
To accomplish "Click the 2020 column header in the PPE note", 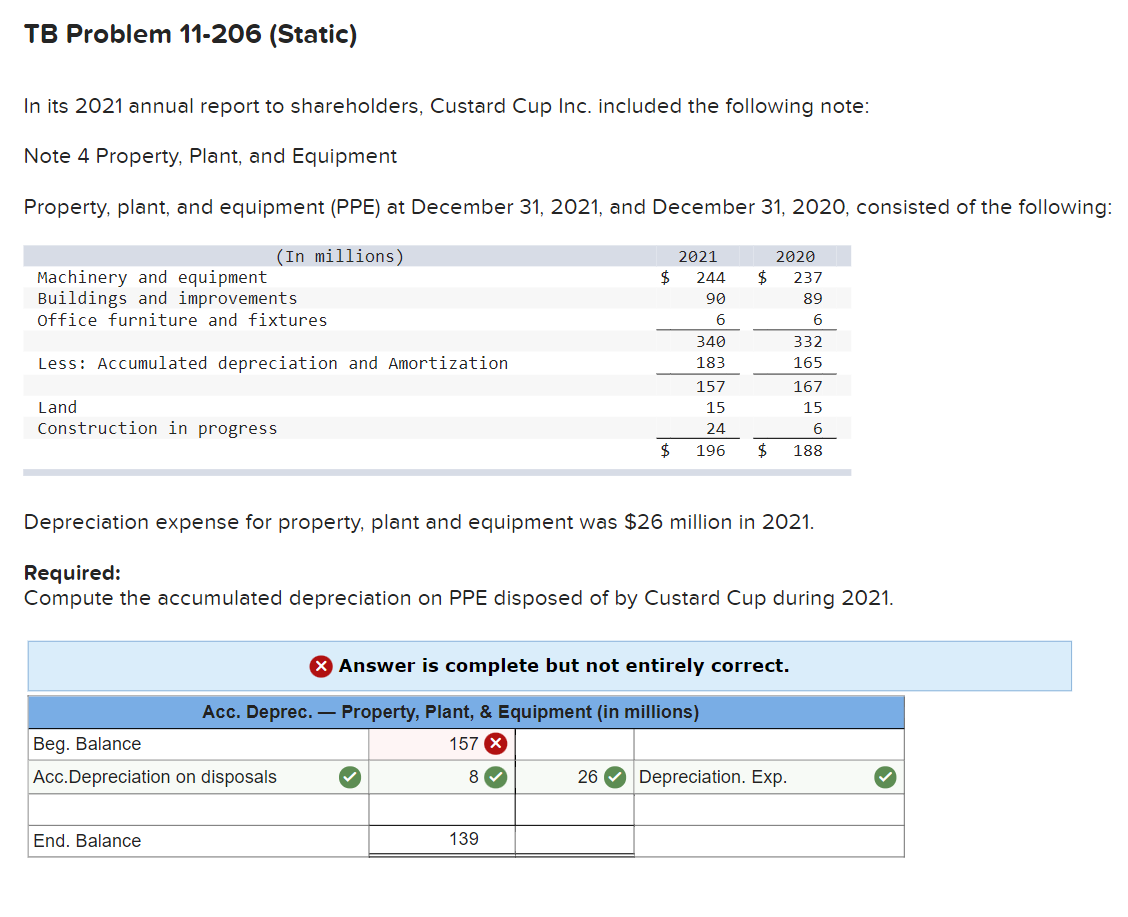I will [x=795, y=256].
